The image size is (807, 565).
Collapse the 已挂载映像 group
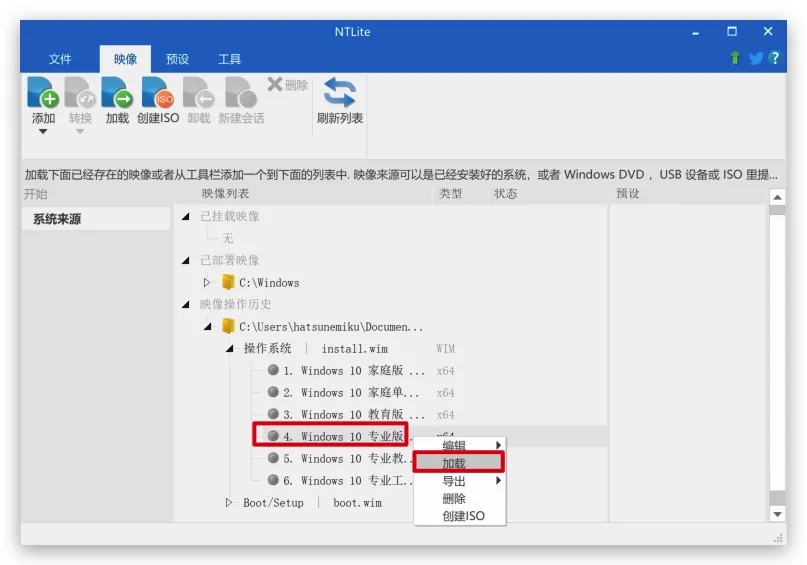(186, 217)
